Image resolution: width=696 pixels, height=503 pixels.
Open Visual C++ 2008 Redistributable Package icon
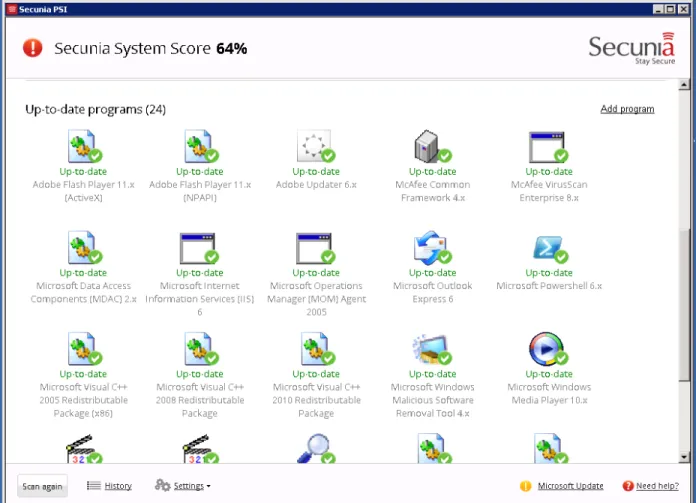pyautogui.click(x=201, y=349)
